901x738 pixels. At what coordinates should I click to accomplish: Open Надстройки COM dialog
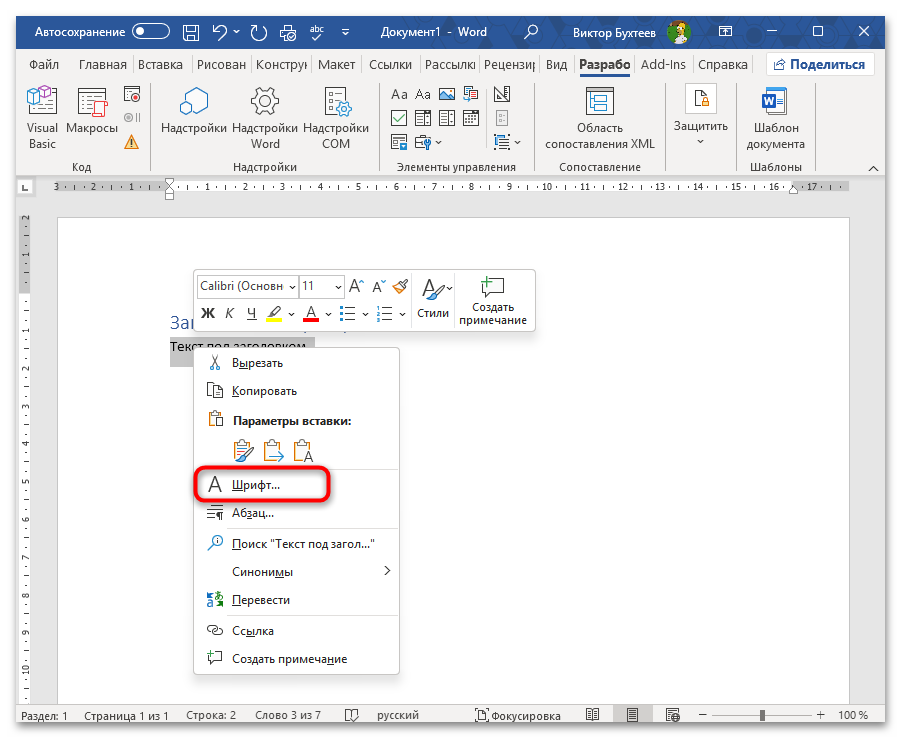pyautogui.click(x=335, y=117)
